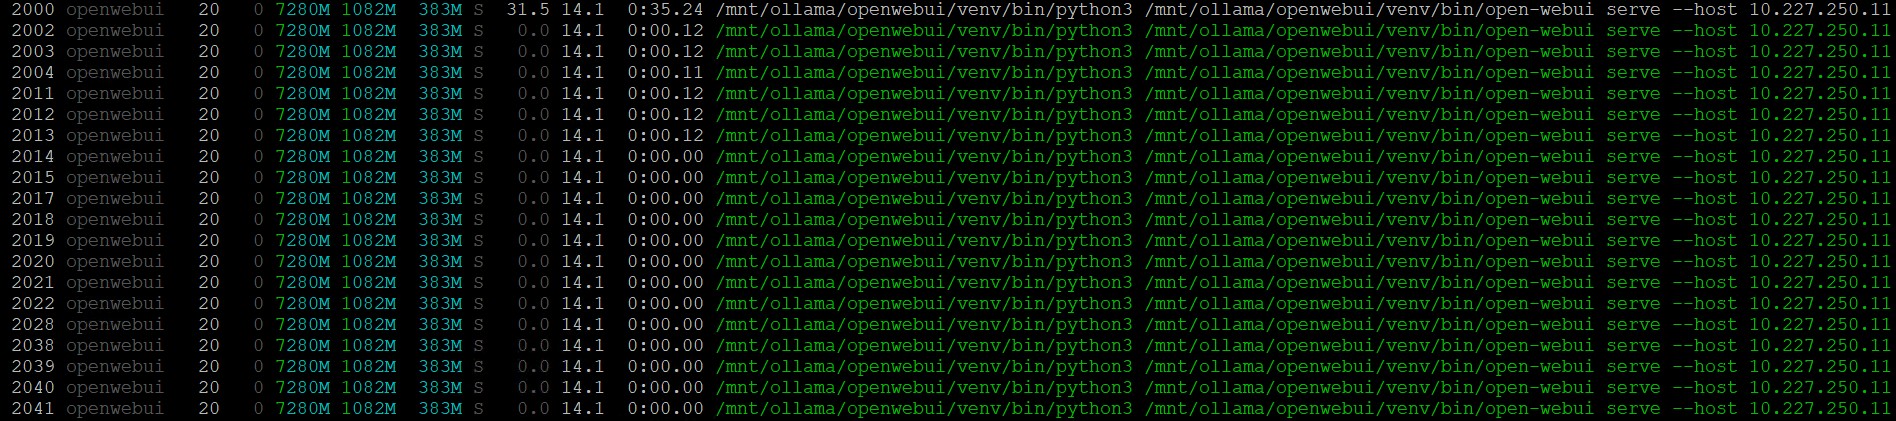The image size is (1896, 421).
Task: Pick process PID 2039 from the list
Action: pos(33,366)
